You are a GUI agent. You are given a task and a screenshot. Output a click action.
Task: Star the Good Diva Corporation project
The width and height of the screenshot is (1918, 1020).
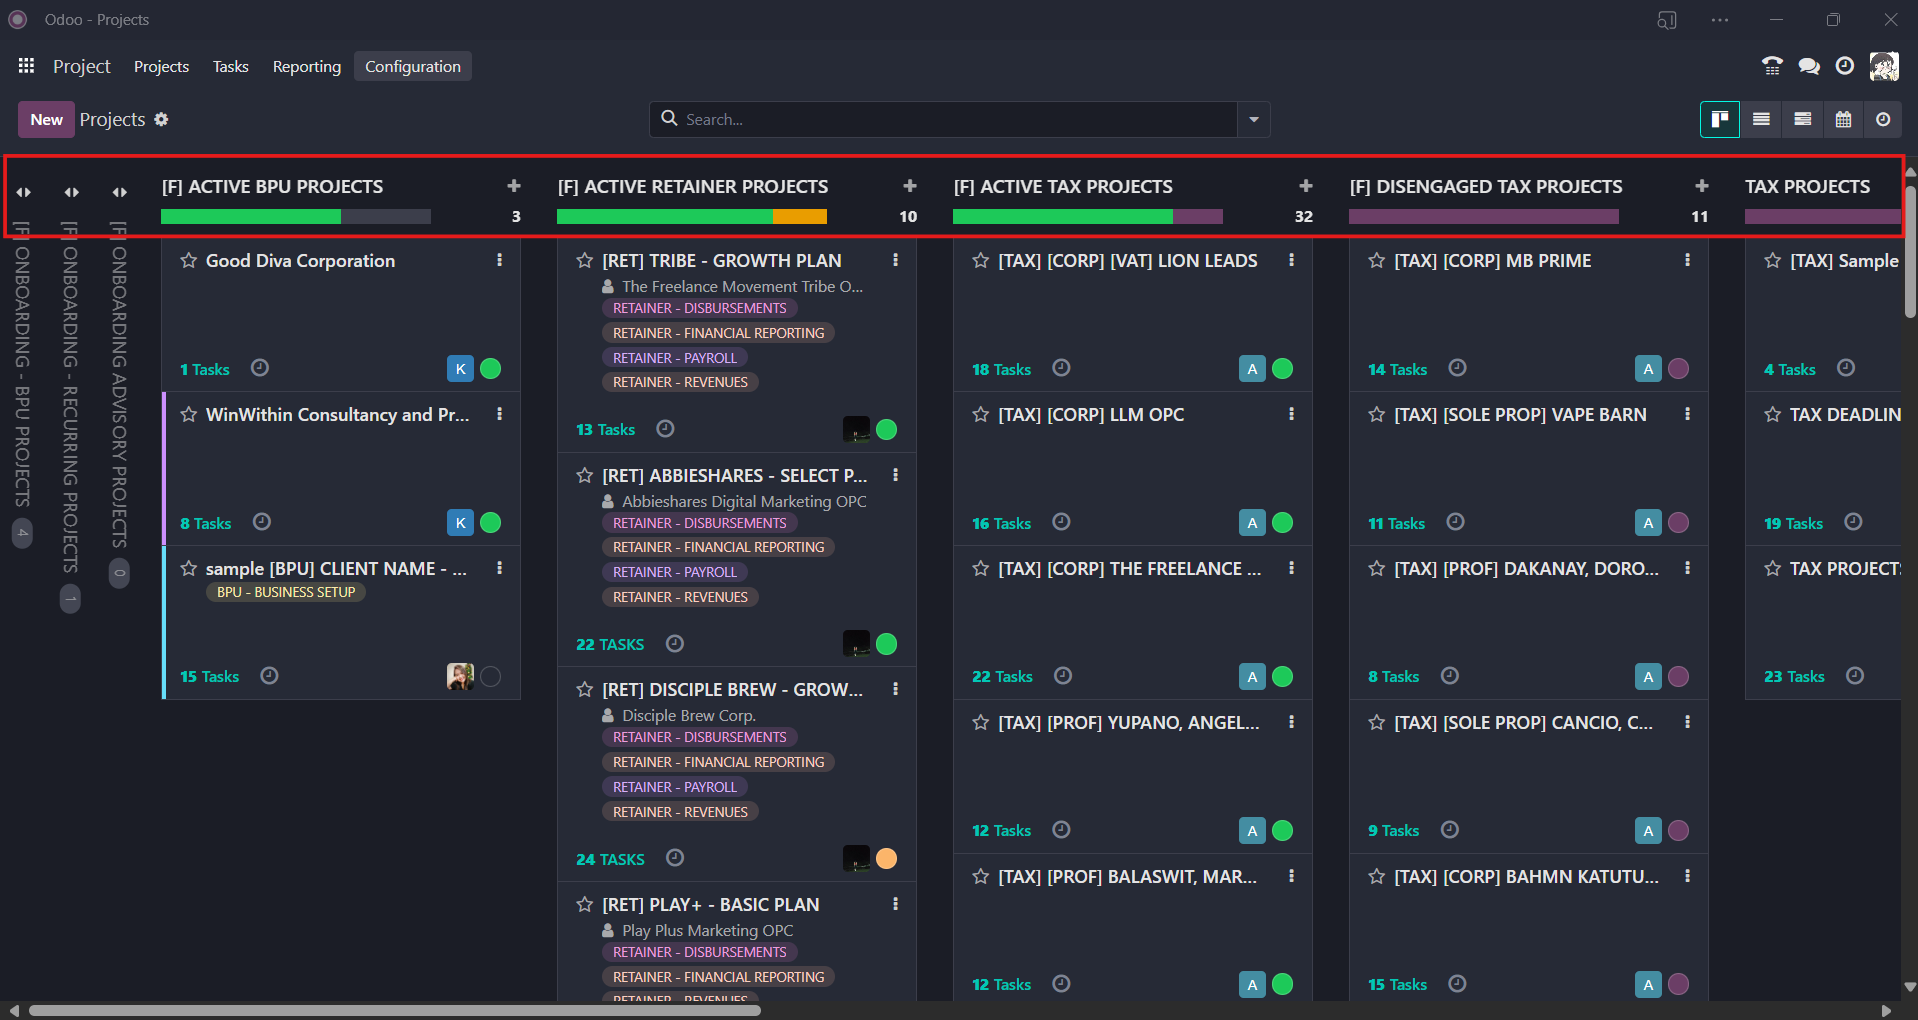point(188,261)
